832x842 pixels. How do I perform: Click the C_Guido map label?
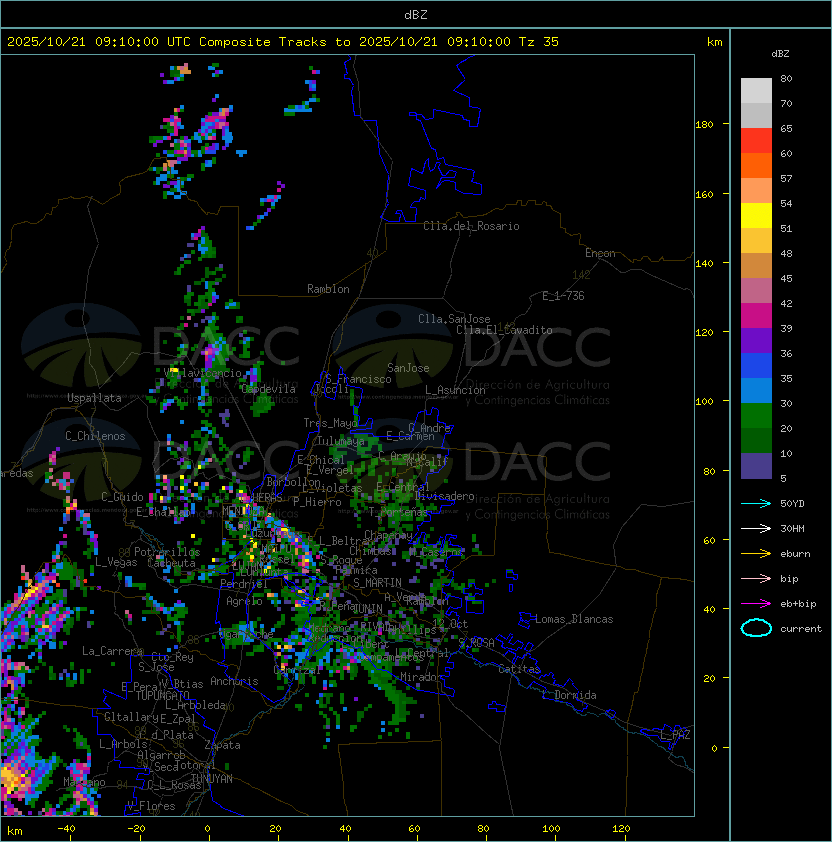[122, 497]
